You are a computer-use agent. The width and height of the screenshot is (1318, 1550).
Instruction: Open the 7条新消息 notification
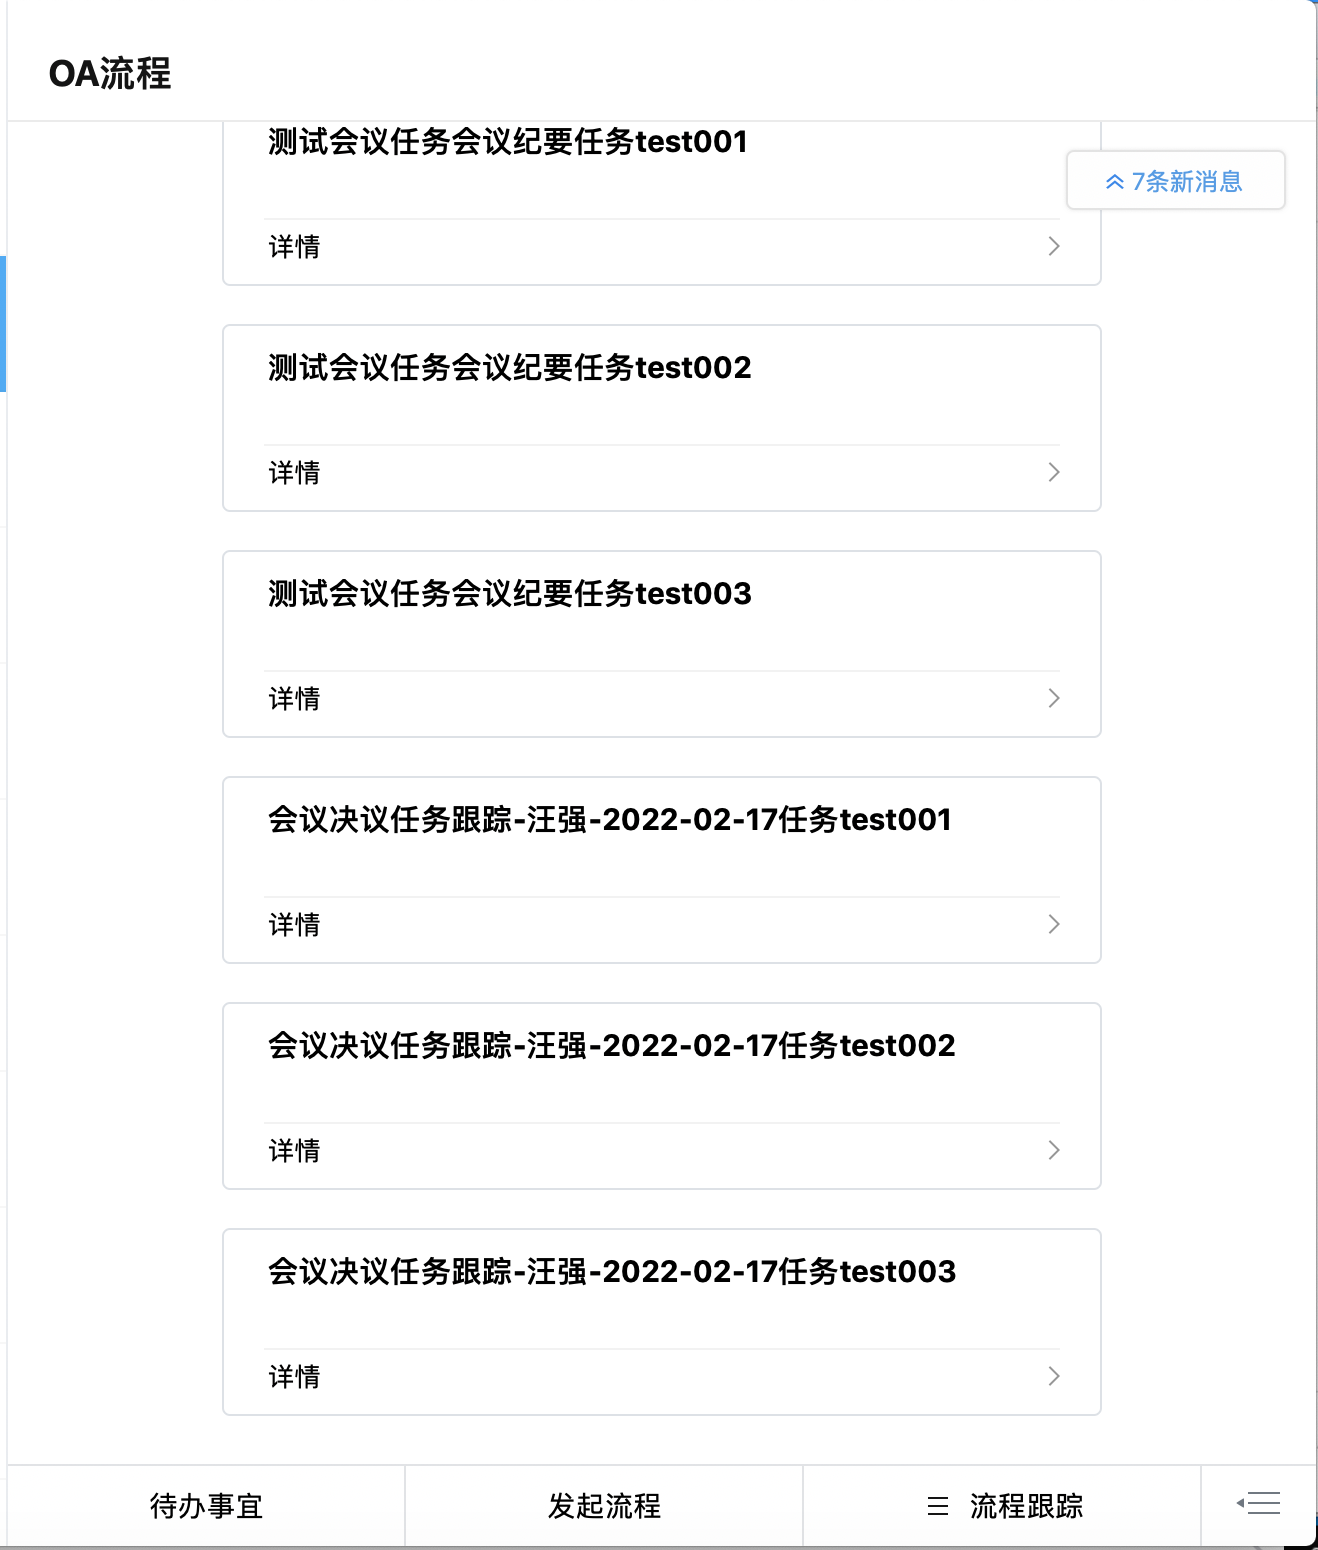click(1186, 181)
